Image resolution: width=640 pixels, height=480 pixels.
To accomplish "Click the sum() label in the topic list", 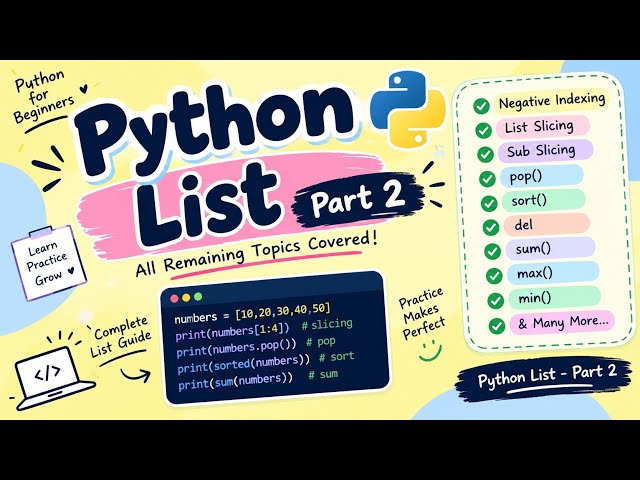I will click(x=550, y=249).
